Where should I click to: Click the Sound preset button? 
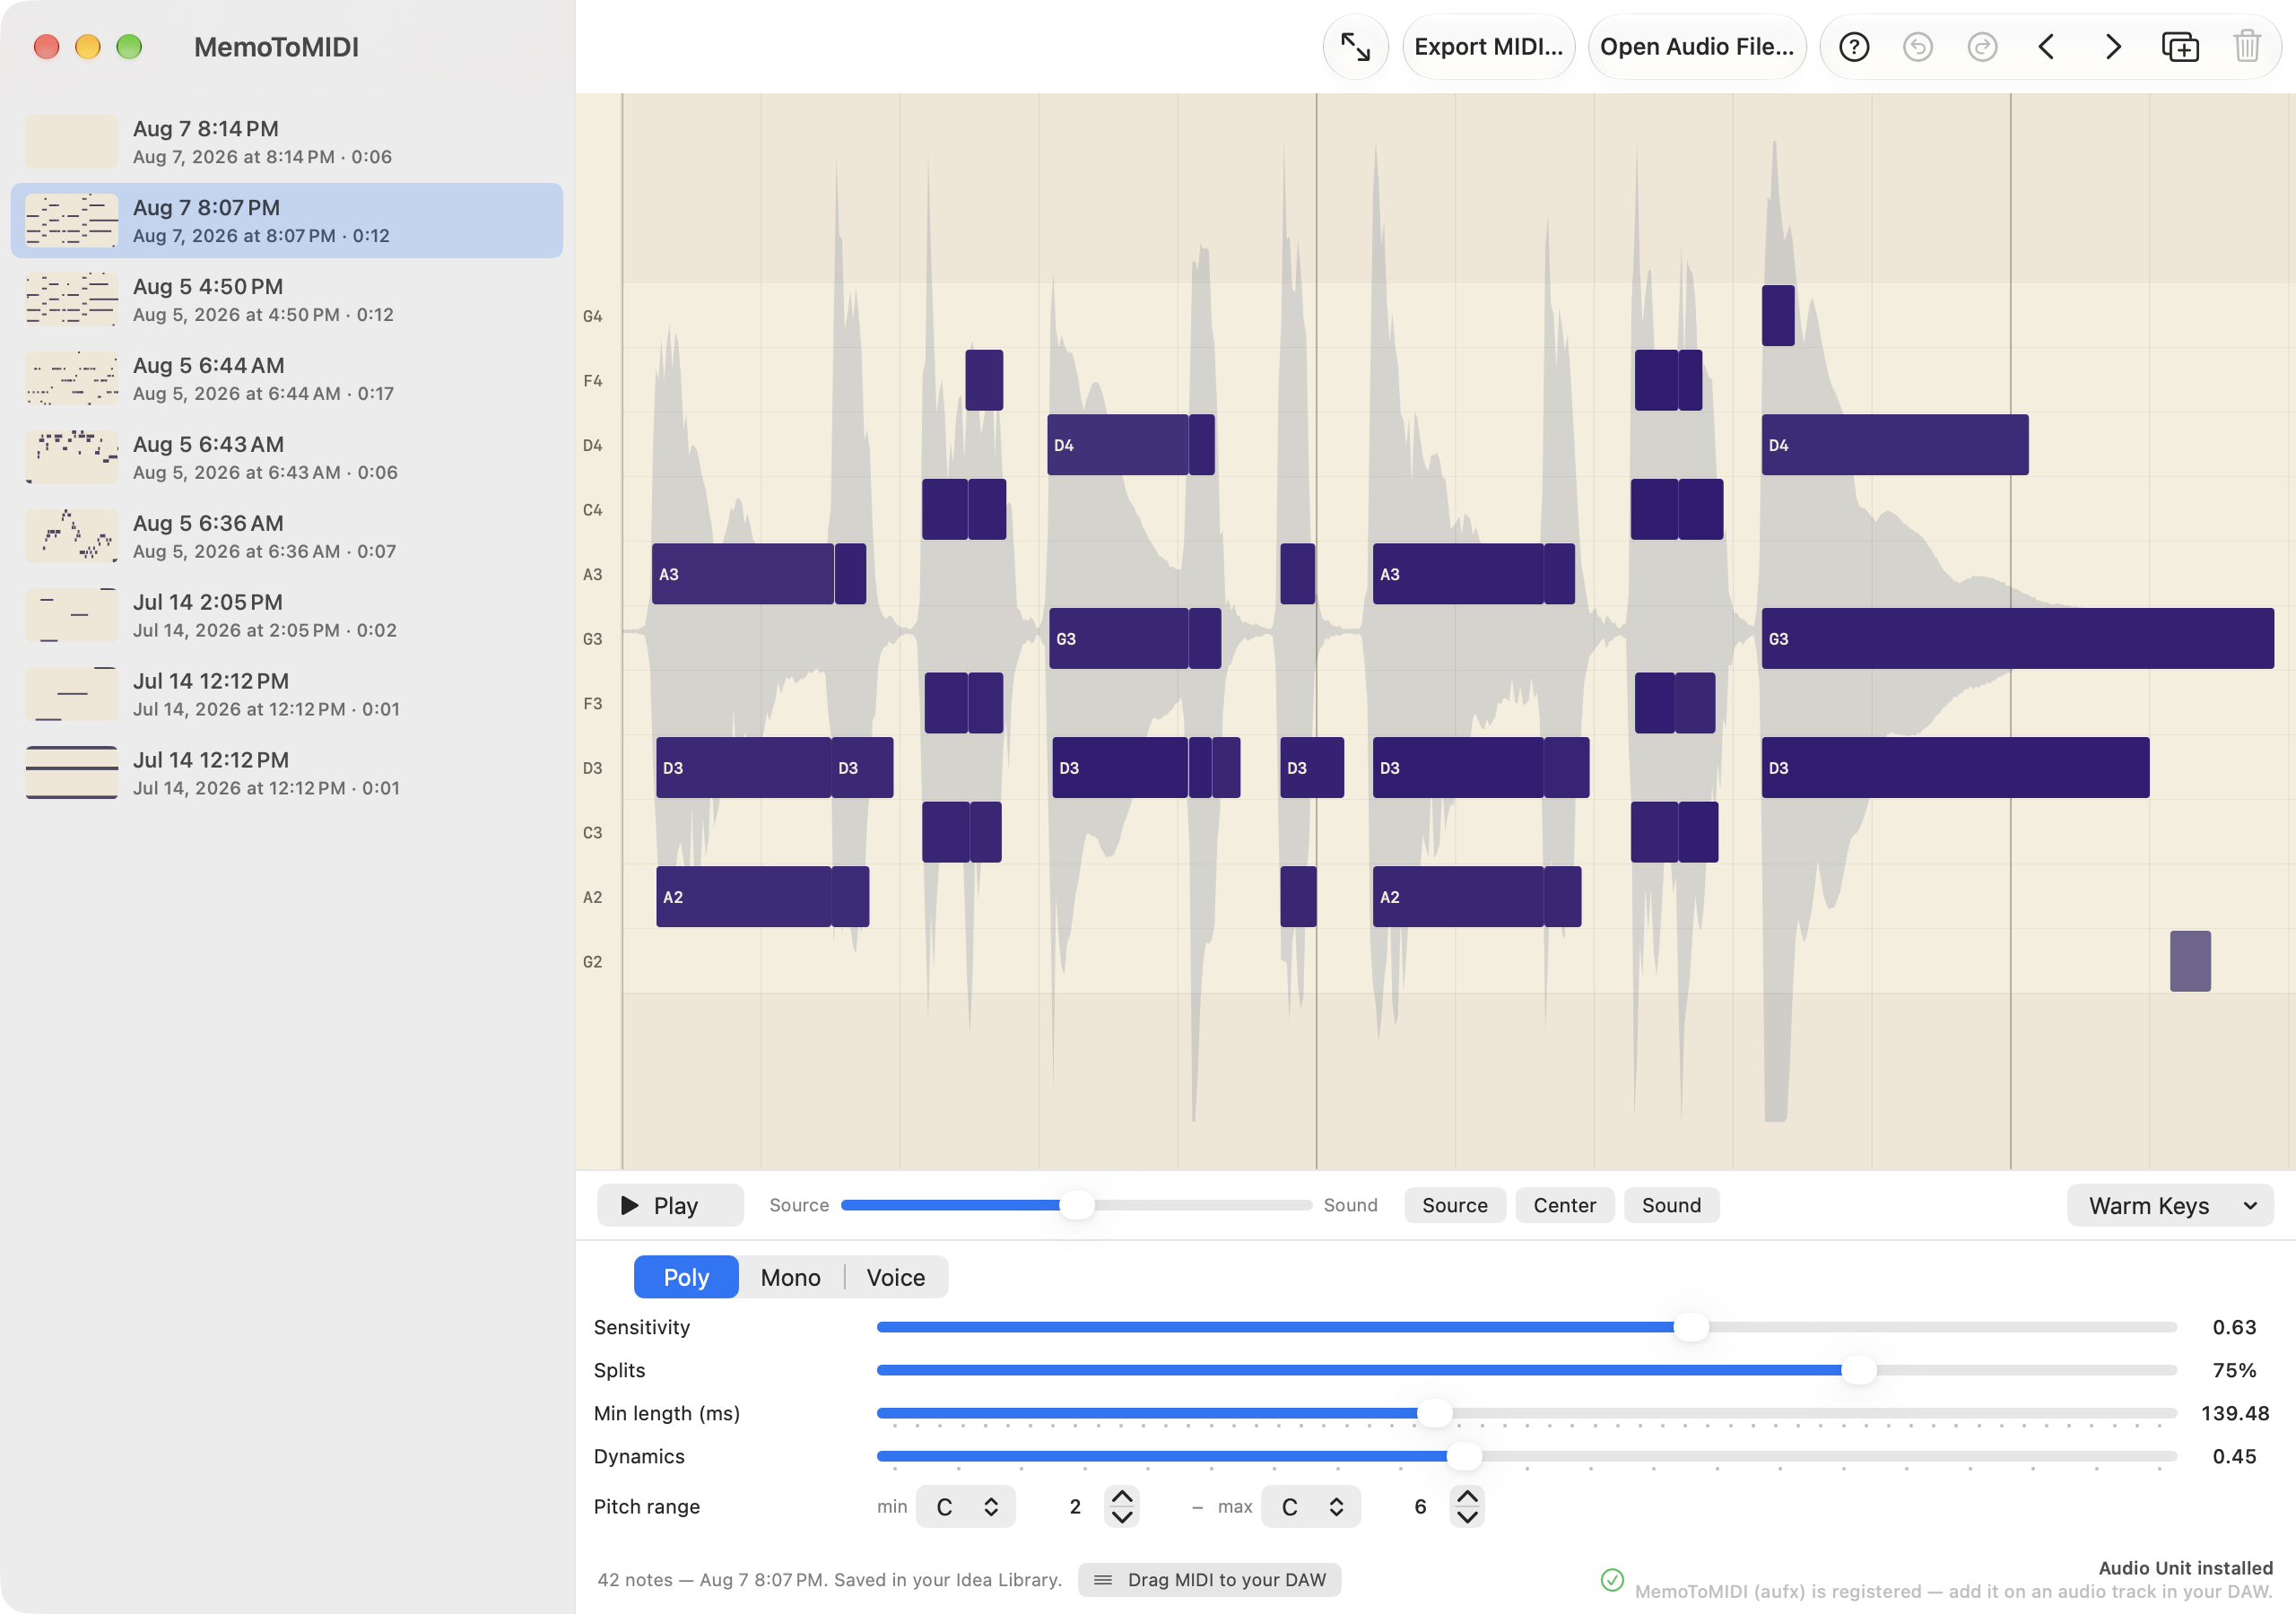(x=1671, y=1205)
